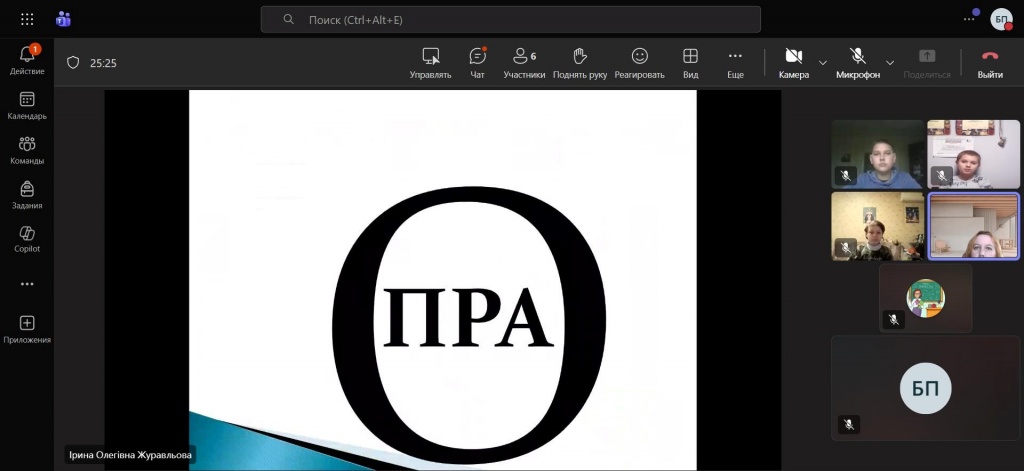
Task: Select the БП participant tile
Action: tap(926, 388)
